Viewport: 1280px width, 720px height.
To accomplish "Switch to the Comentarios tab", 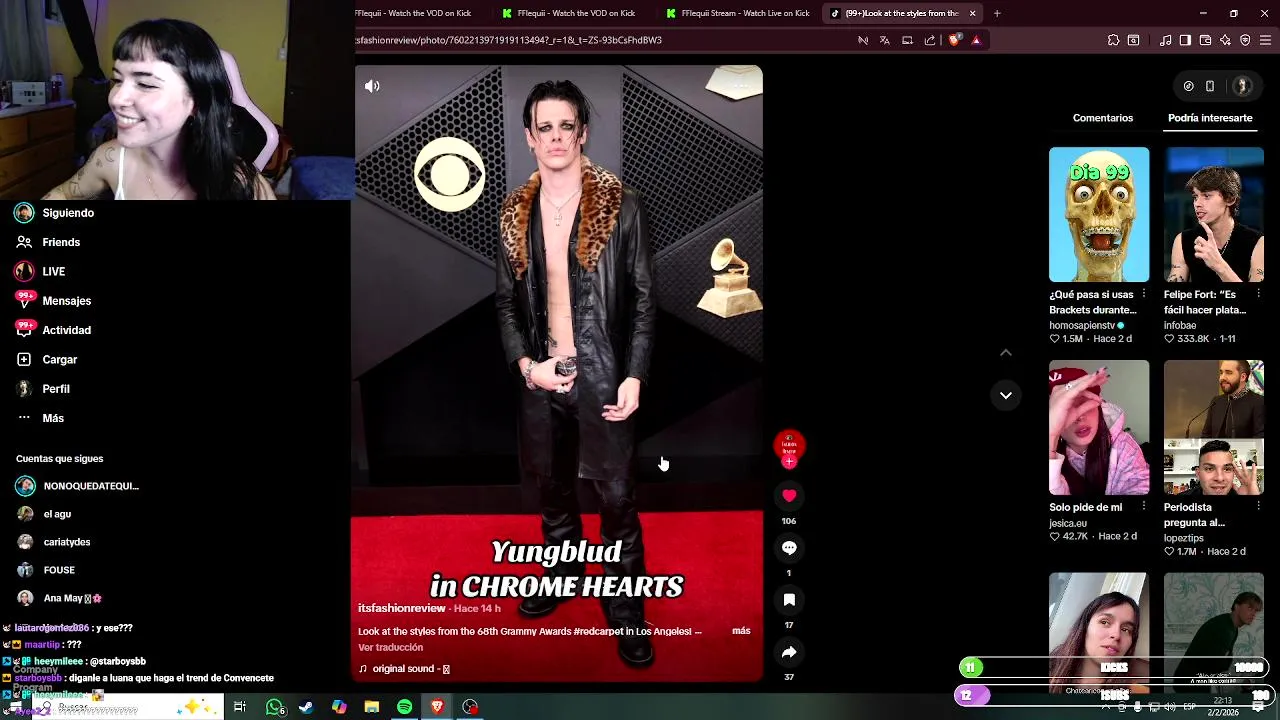I will (x=1103, y=118).
